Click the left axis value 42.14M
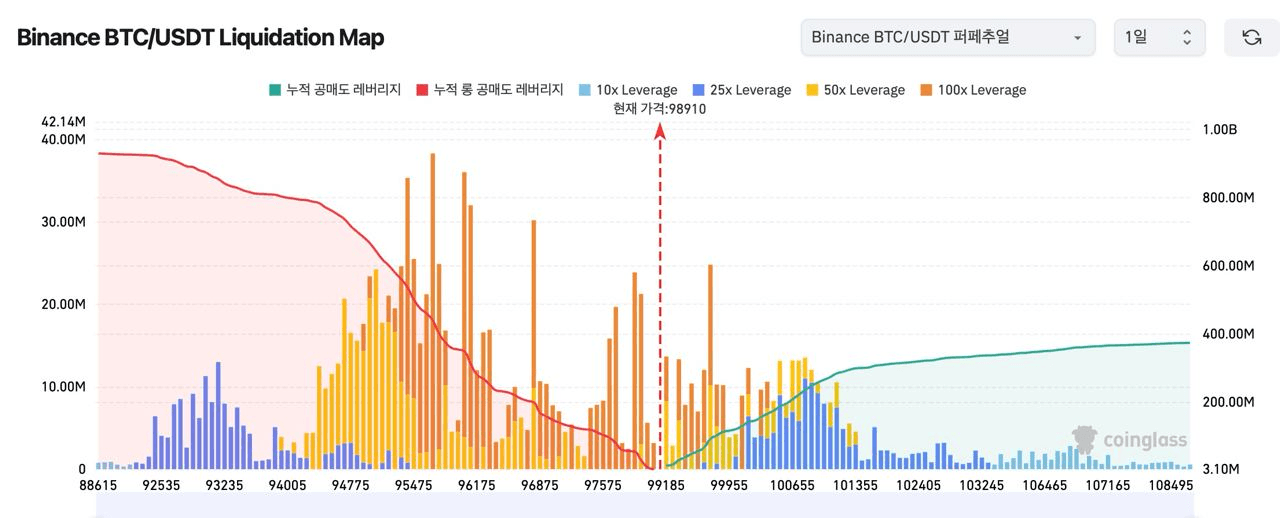The width and height of the screenshot is (1280, 518). (x=63, y=122)
